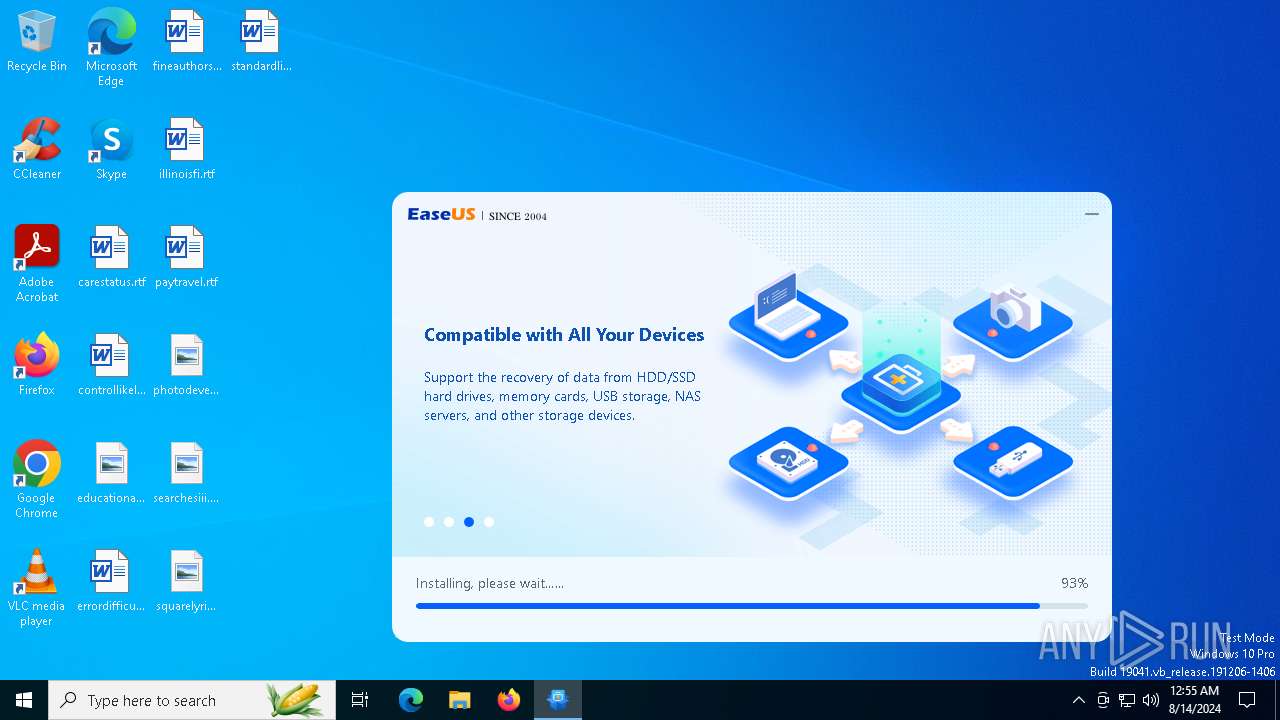Viewport: 1280px width, 720px height.
Task: Select the controllikel document icon
Action: click(x=111, y=366)
